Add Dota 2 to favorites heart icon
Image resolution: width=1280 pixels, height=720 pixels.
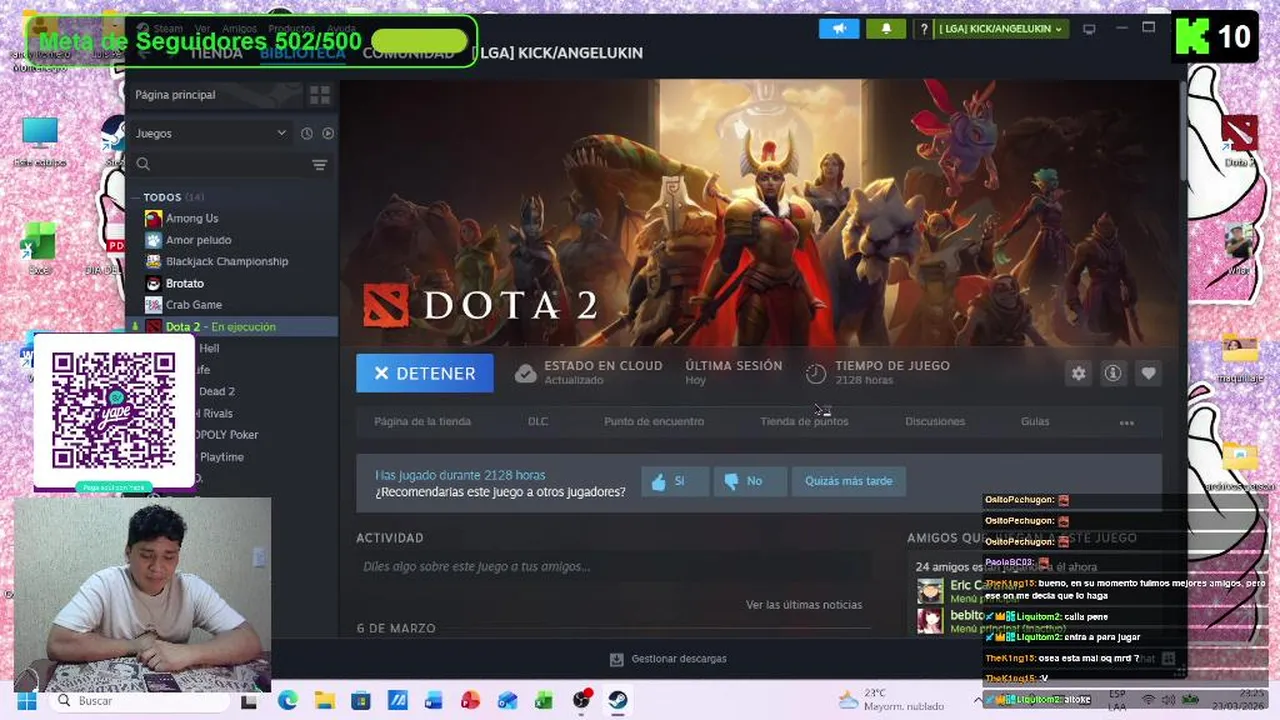coord(1148,373)
